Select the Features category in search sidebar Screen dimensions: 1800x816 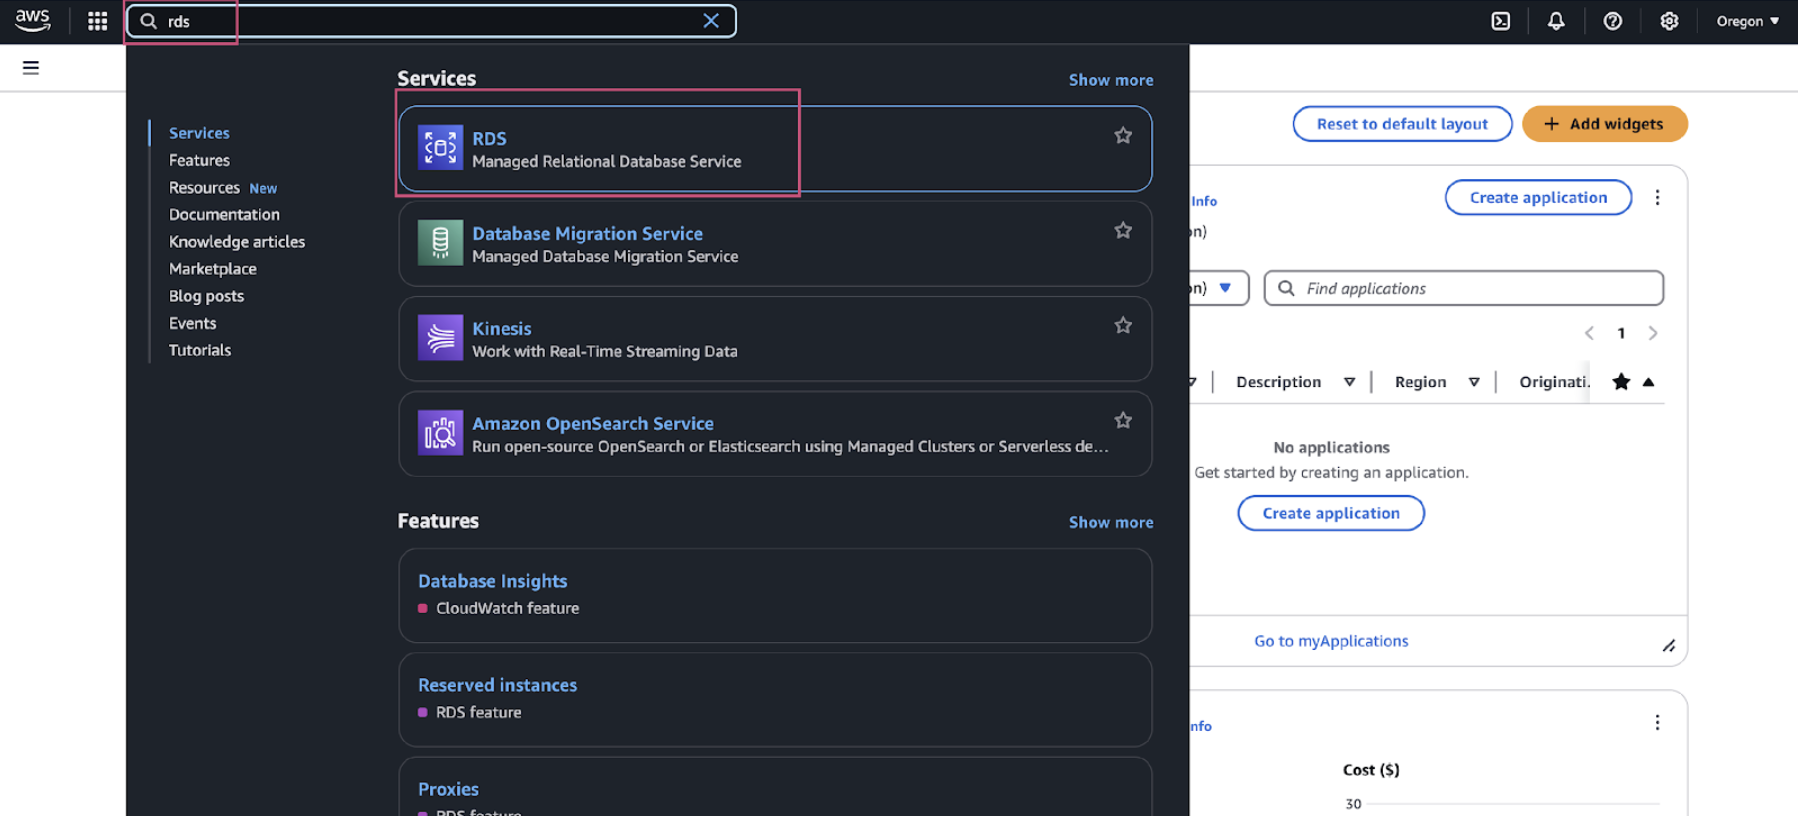tap(199, 160)
